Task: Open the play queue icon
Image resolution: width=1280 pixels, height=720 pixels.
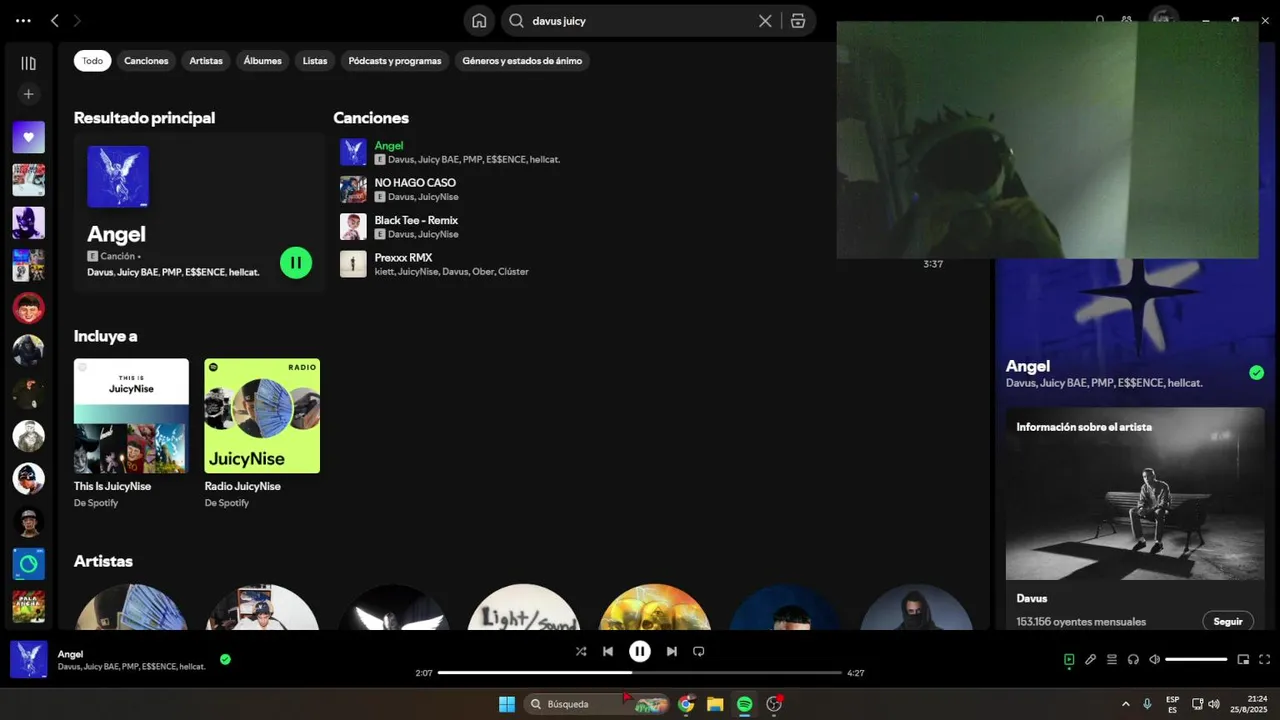Action: coord(1112,659)
